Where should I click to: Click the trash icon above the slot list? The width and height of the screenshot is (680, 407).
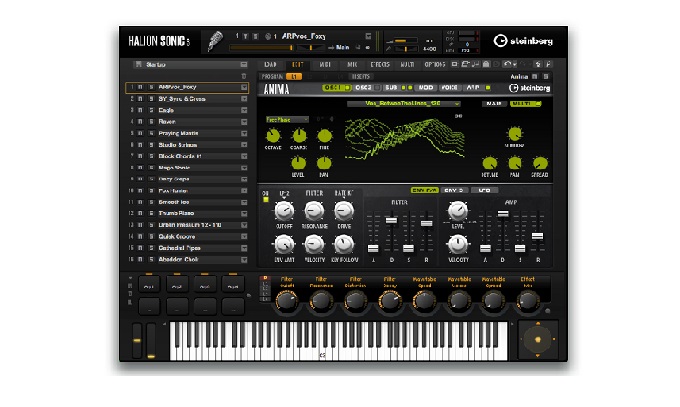tap(244, 76)
